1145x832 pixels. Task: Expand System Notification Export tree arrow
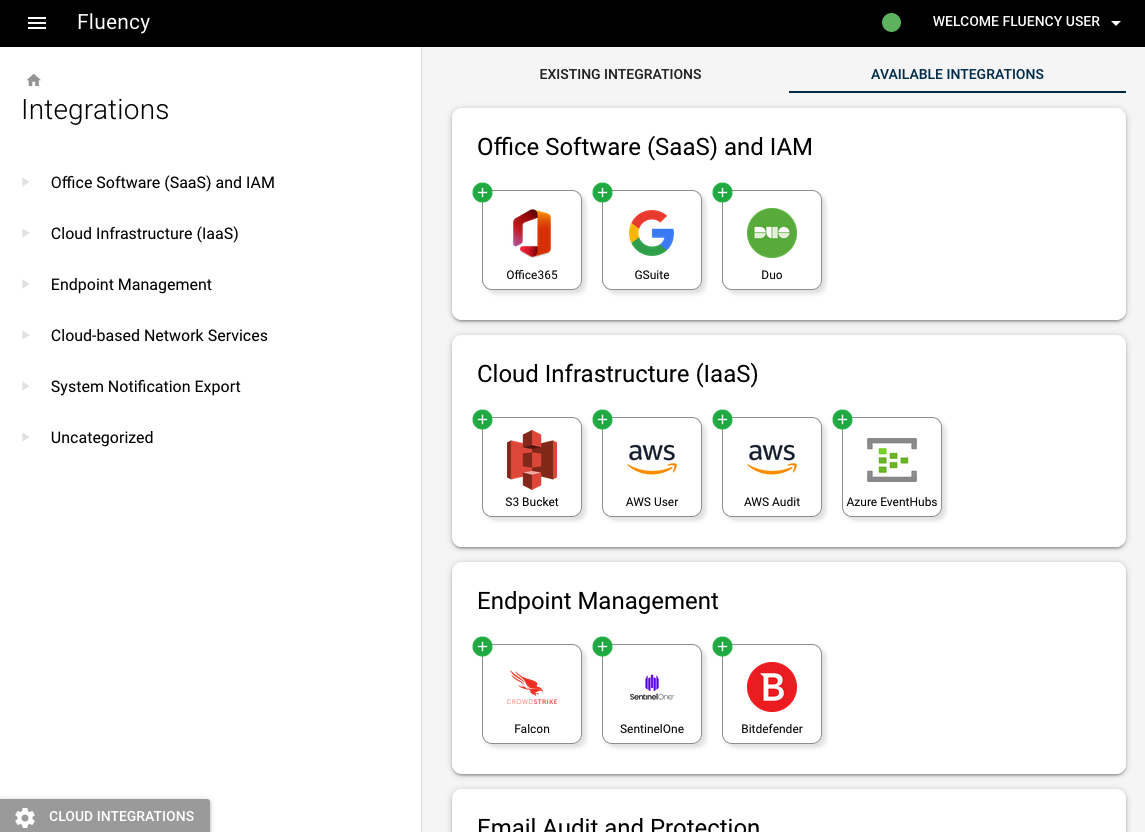[x=26, y=386]
